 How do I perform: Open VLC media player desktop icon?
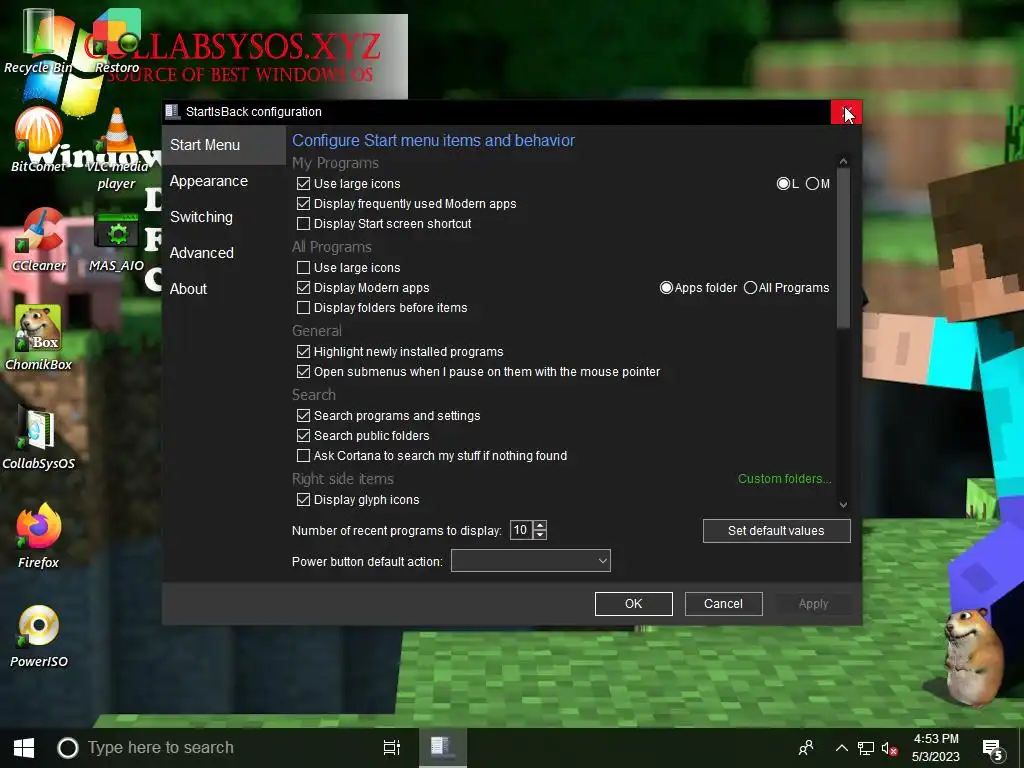pyautogui.click(x=116, y=149)
